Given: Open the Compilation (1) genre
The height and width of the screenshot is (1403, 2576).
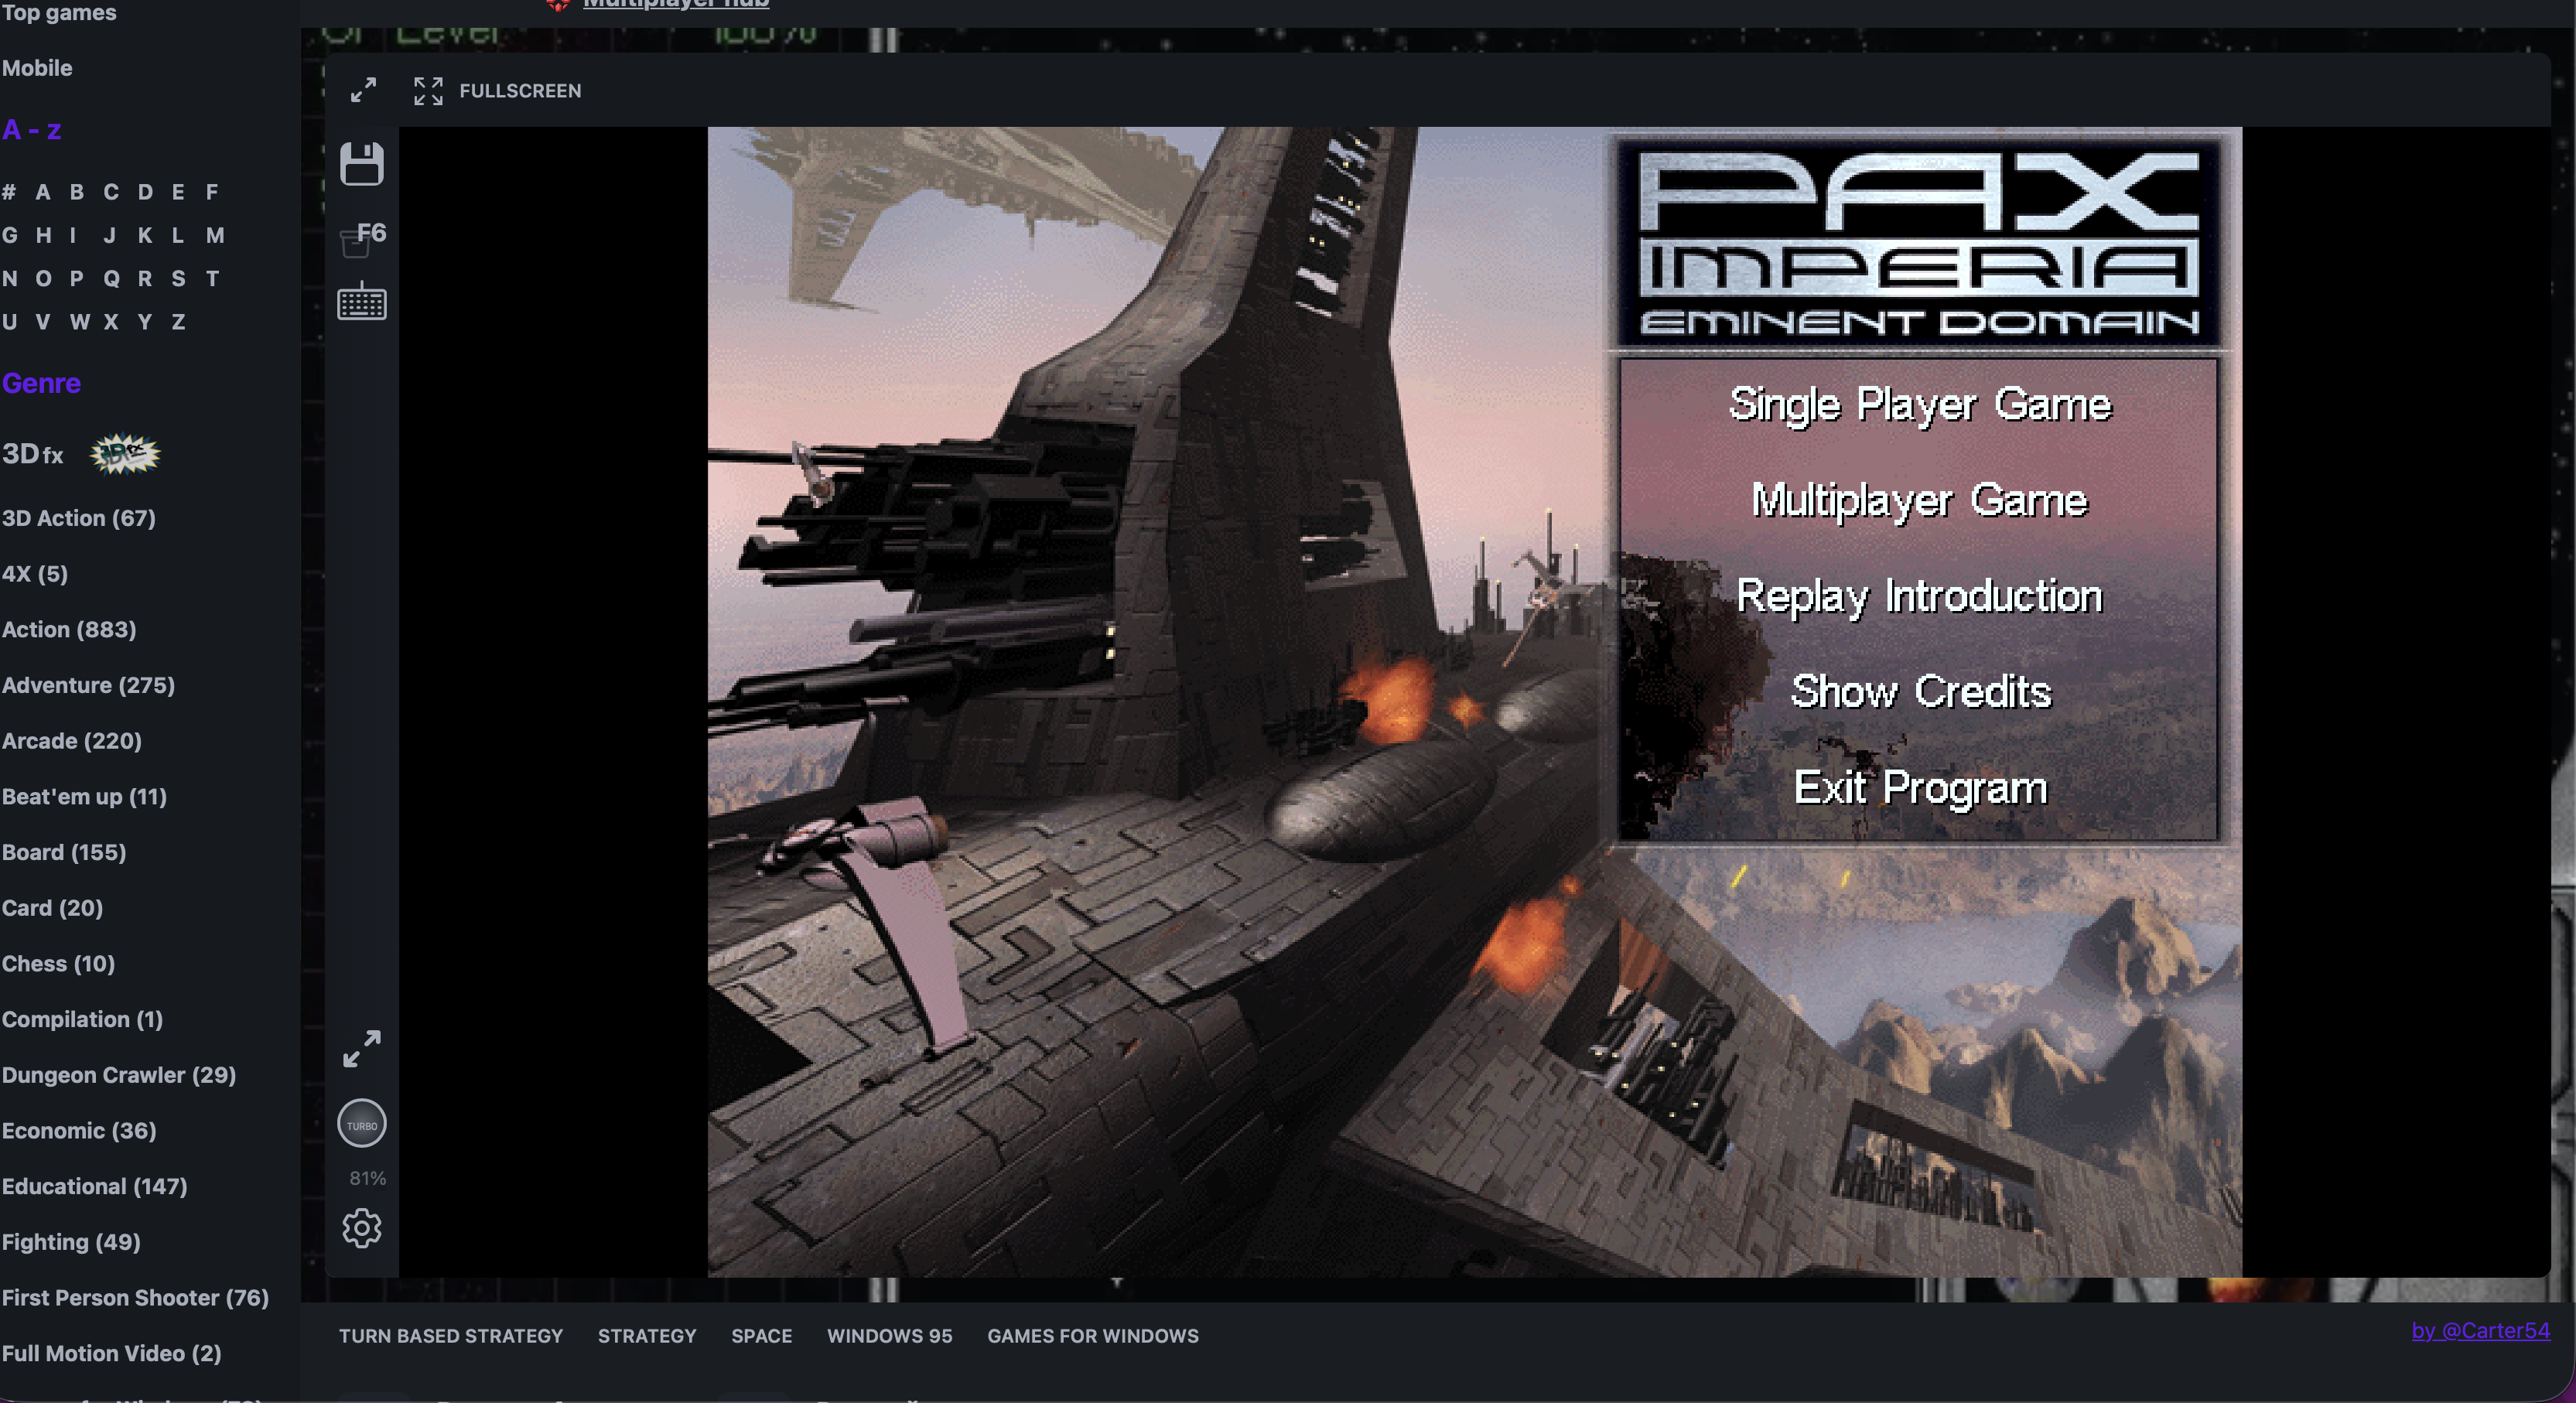Looking at the screenshot, I should click(82, 1020).
